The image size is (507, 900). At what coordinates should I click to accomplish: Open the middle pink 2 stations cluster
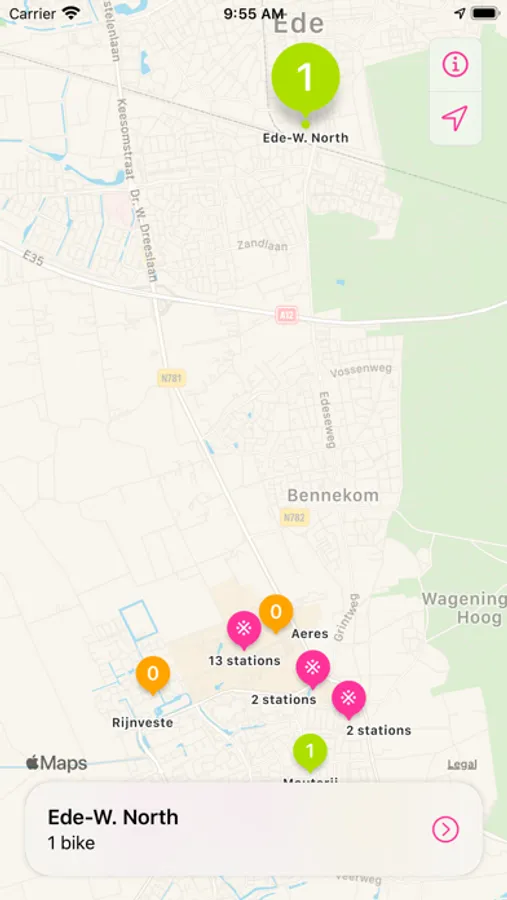pos(312,669)
